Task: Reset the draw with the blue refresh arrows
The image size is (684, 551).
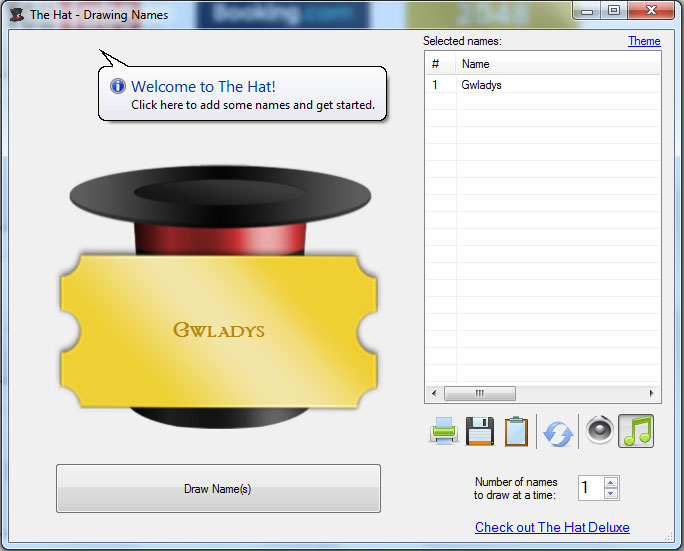Action: click(x=557, y=434)
